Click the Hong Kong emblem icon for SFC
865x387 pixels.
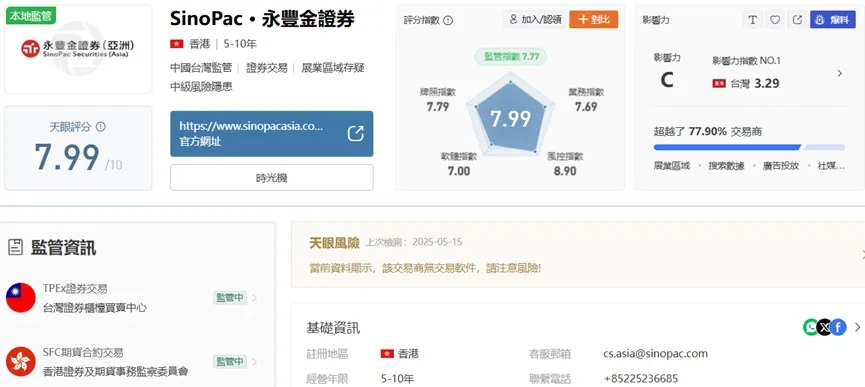point(21,362)
